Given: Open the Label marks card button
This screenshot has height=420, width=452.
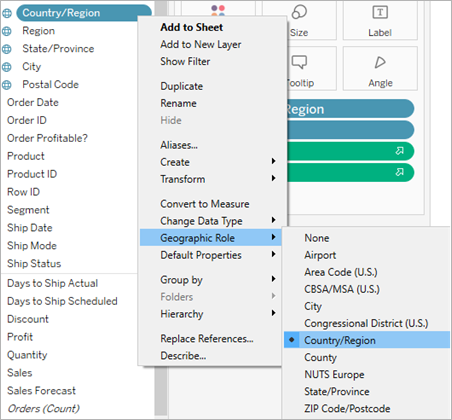Looking at the screenshot, I should (380, 20).
